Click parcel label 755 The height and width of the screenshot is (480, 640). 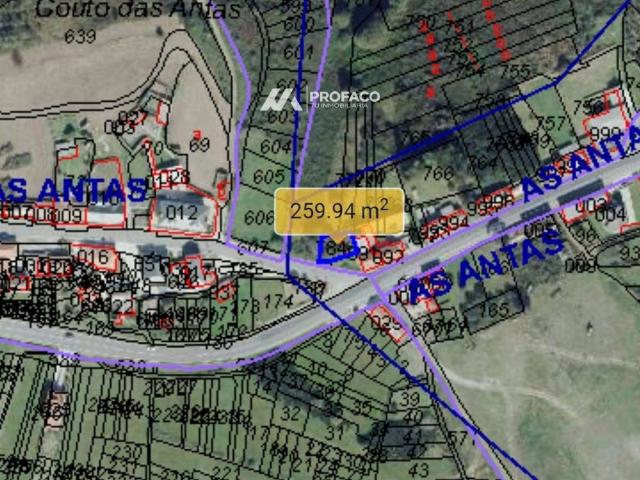[515, 72]
